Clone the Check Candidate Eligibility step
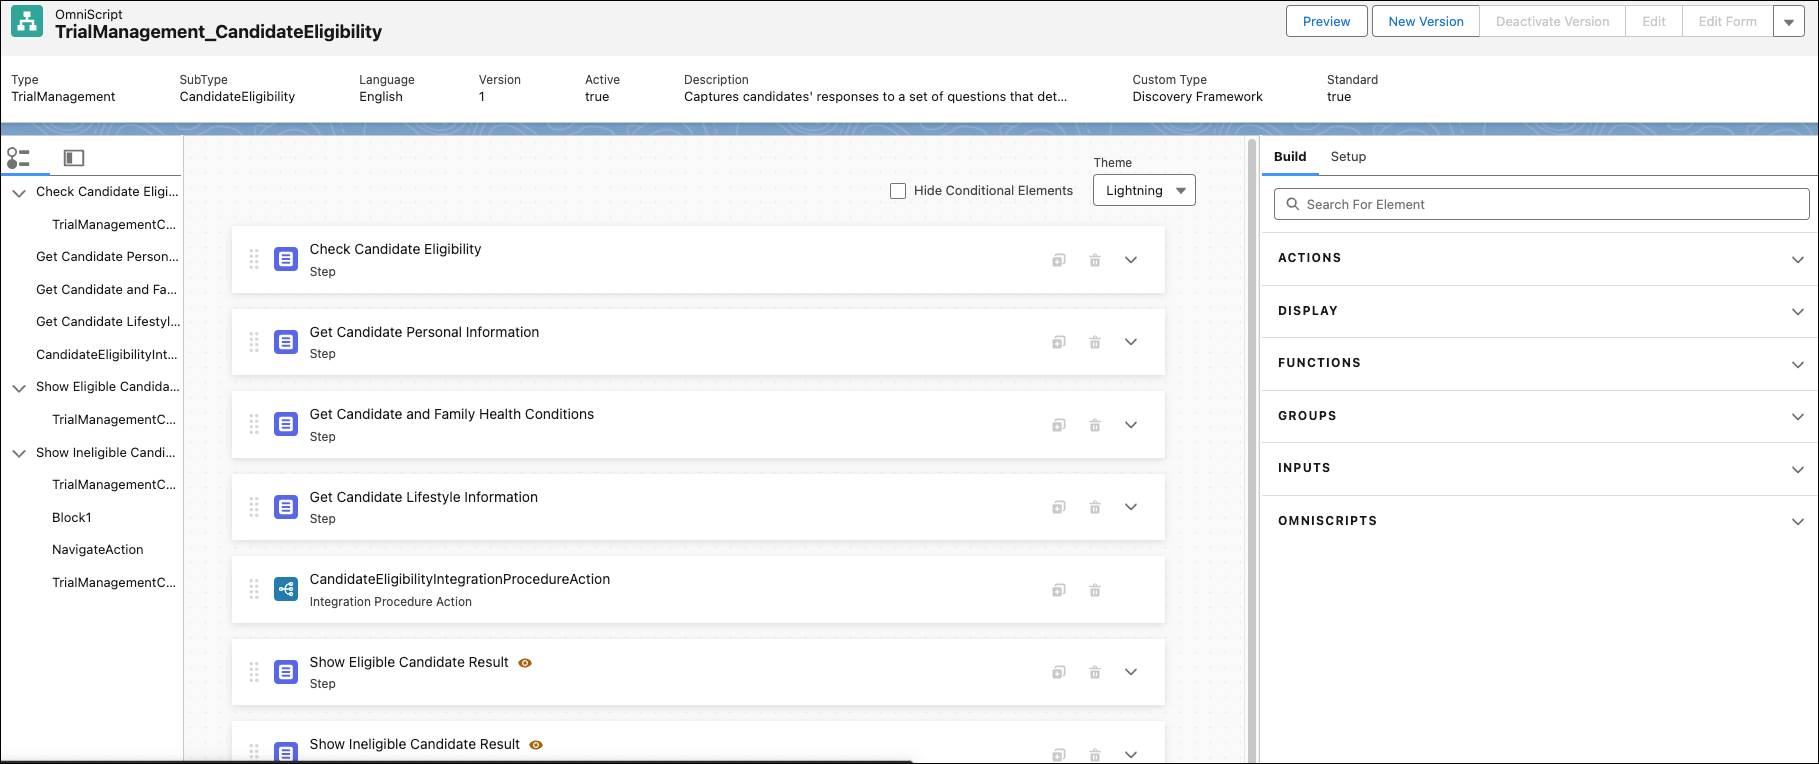Viewport: 1819px width, 764px height. pos(1058,260)
